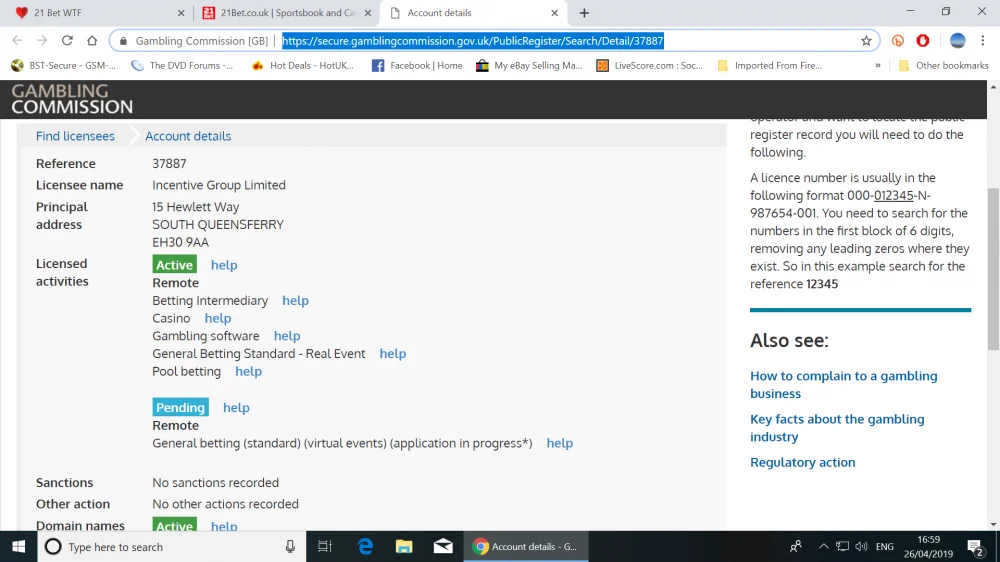Open Regulatory action link
The height and width of the screenshot is (562, 1000).
(802, 462)
